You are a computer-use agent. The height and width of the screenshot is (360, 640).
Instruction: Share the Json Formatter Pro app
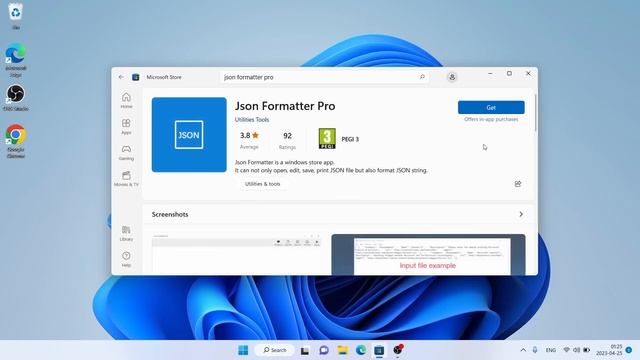[x=518, y=184]
